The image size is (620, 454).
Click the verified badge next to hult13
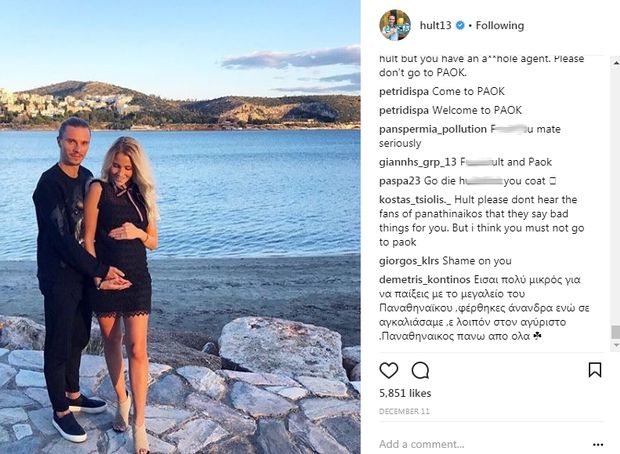460,25
